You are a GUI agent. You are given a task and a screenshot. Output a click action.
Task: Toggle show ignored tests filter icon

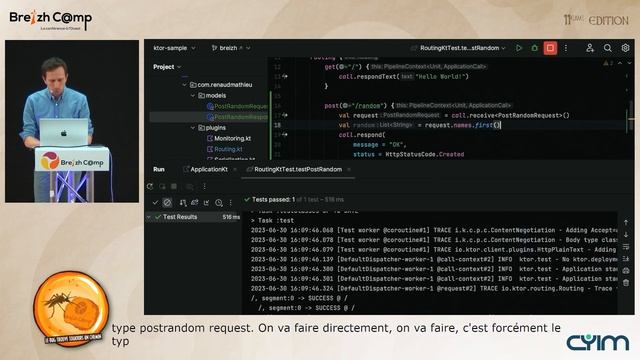pos(167,202)
